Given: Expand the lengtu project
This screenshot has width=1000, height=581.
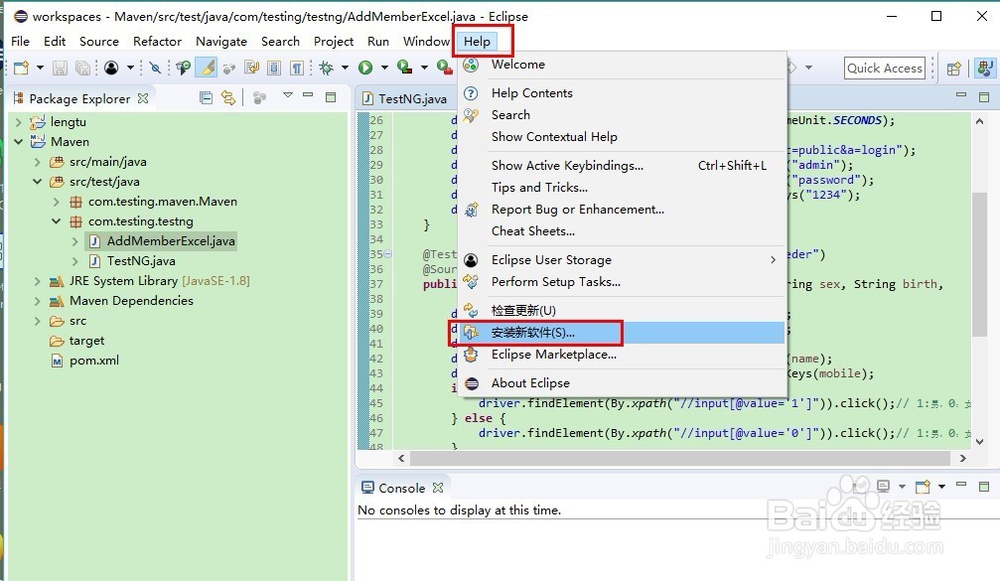Looking at the screenshot, I should click(x=18, y=122).
